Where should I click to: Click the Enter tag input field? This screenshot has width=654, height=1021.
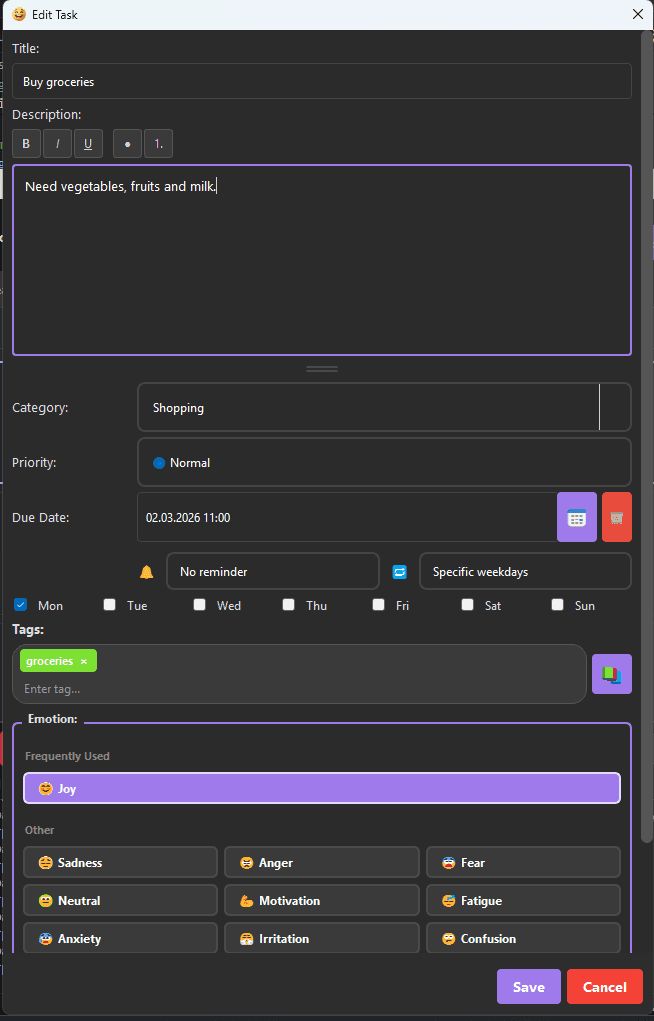click(300, 689)
